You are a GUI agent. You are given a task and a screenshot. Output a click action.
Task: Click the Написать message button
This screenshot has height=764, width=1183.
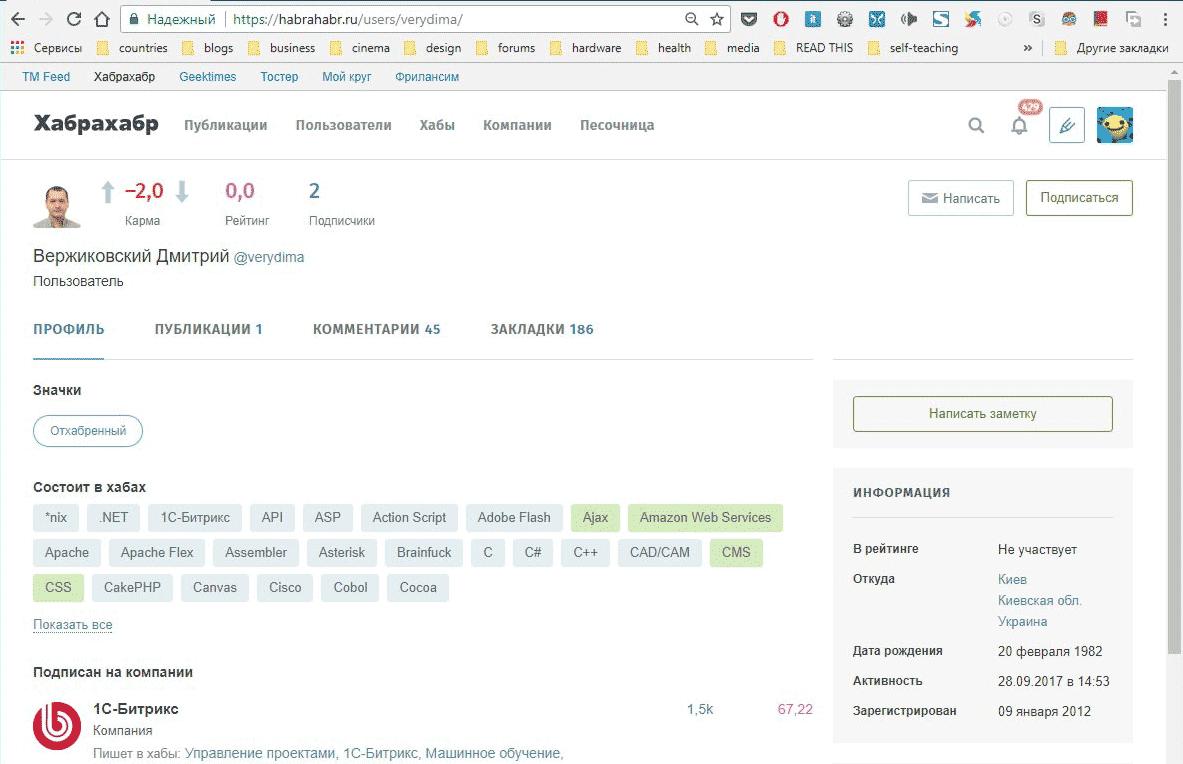pyautogui.click(x=960, y=198)
